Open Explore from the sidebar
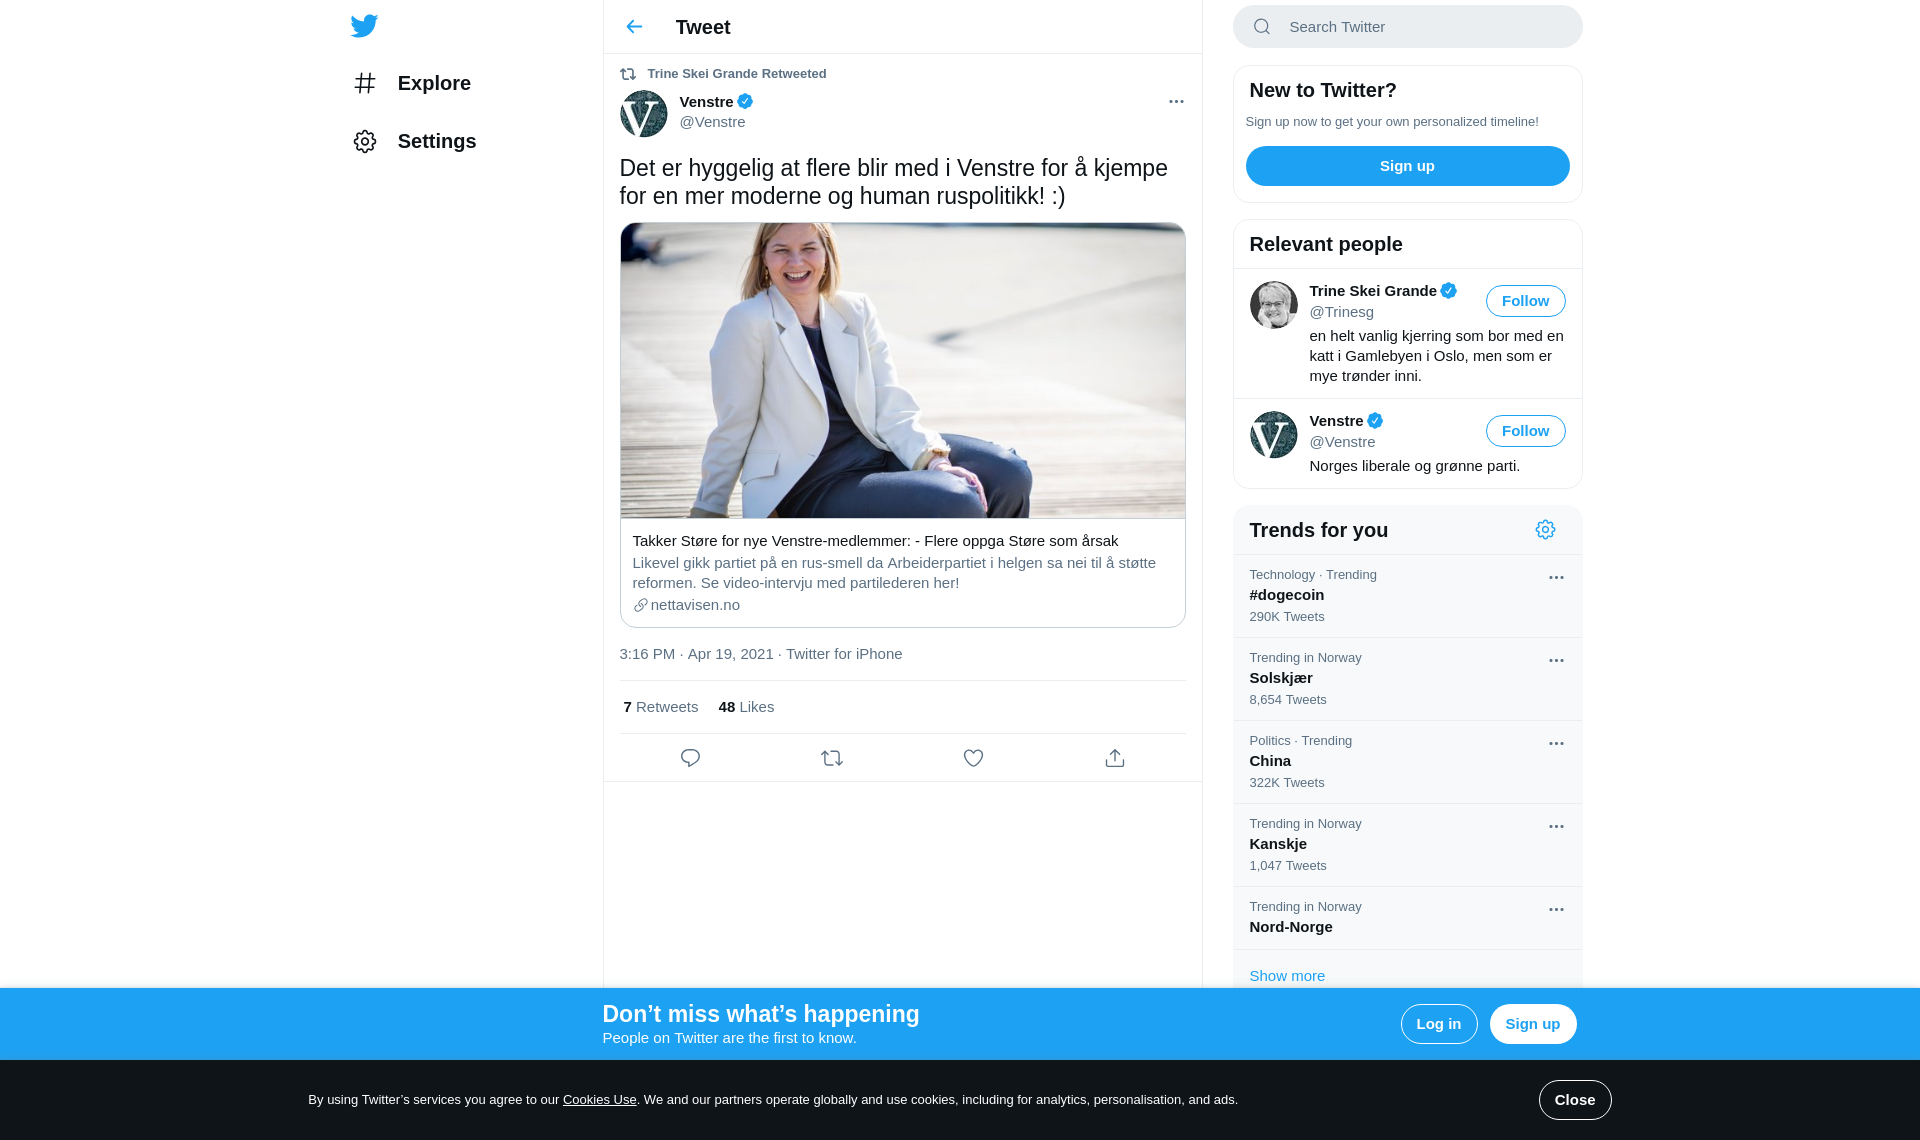The image size is (1920, 1140). [412, 83]
